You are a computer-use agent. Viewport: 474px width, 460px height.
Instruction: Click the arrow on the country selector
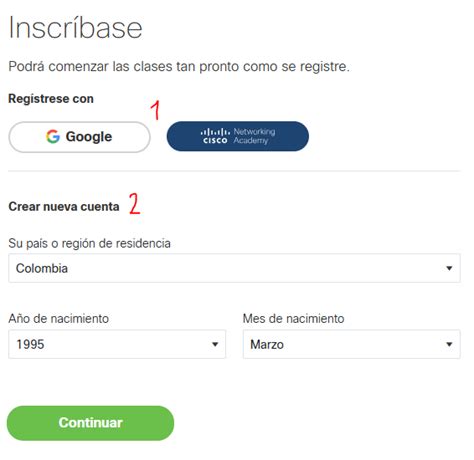[449, 268]
